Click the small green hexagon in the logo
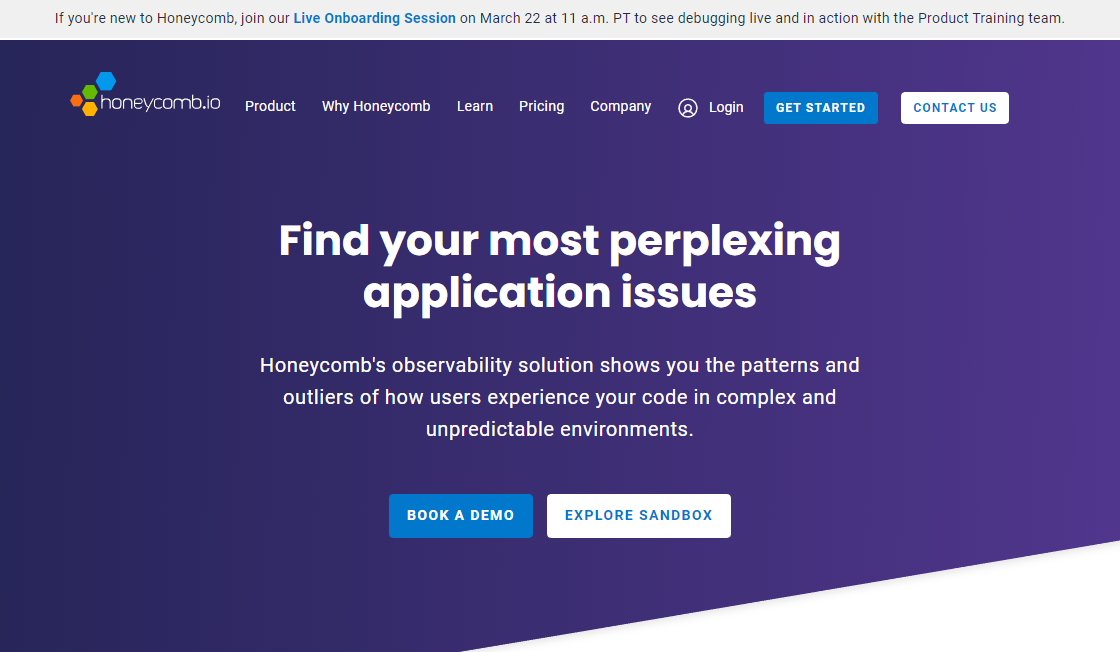The width and height of the screenshot is (1120, 652). pos(90,92)
